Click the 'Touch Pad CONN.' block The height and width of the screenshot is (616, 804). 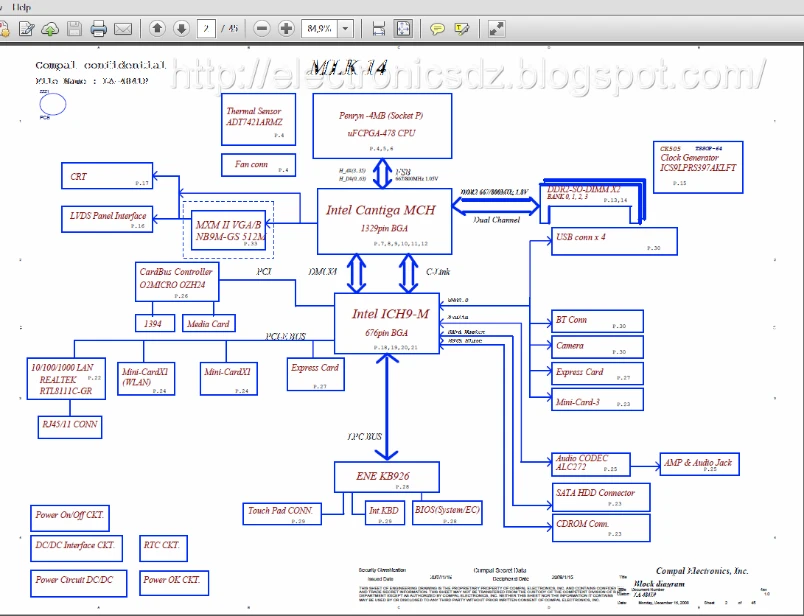coord(282,513)
